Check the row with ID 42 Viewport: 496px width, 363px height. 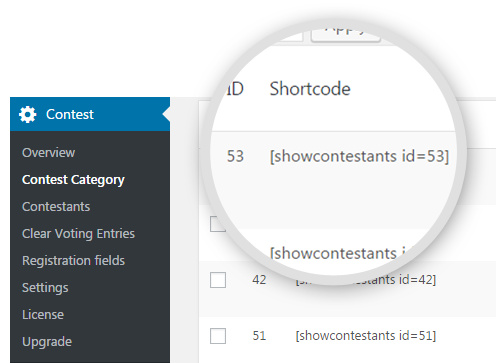click(218, 280)
